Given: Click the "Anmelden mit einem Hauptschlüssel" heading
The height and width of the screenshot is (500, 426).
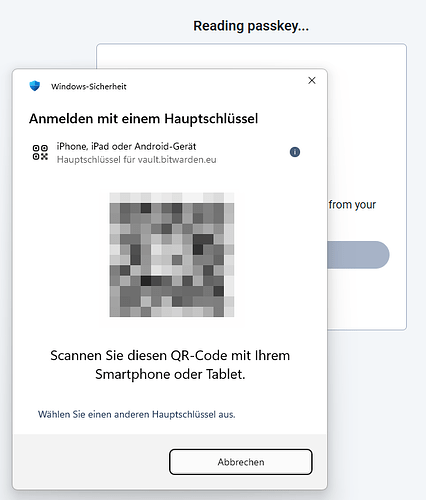Looking at the screenshot, I should (x=143, y=118).
